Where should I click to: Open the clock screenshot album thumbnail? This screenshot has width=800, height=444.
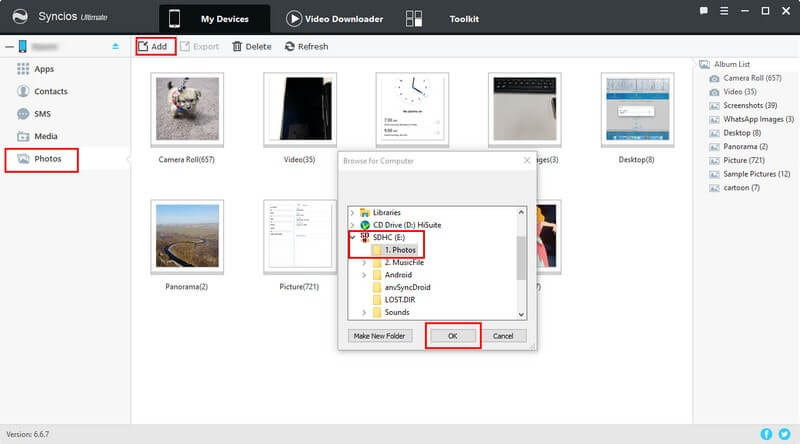tap(412, 109)
